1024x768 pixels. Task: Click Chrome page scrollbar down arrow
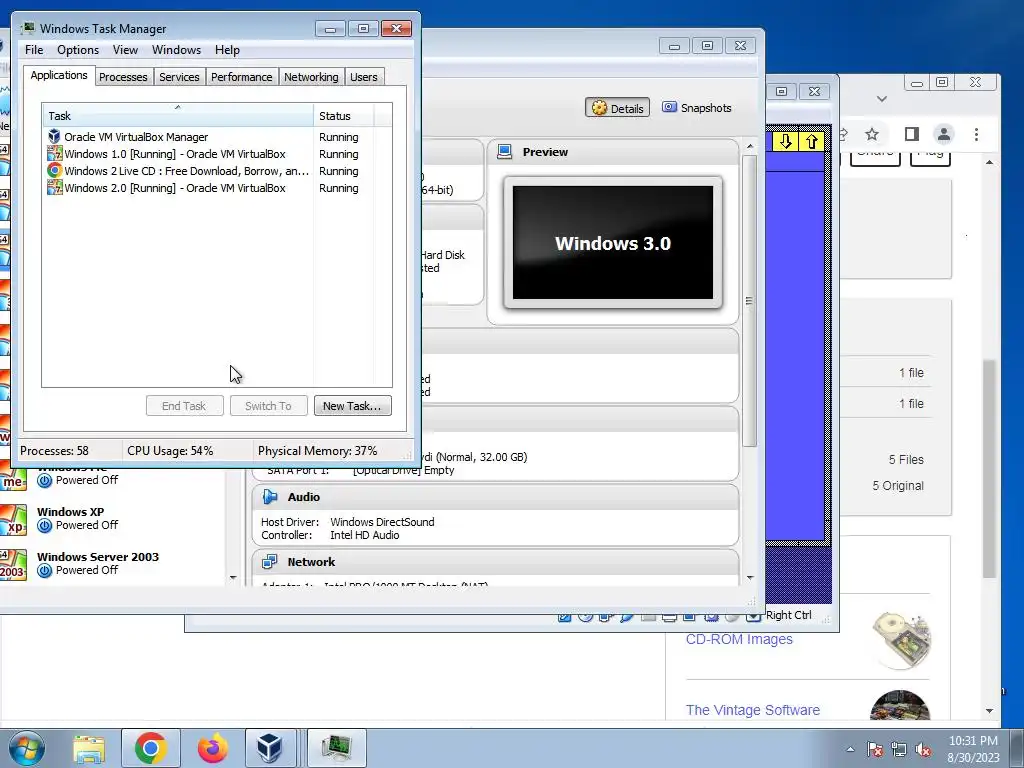pos(989,711)
